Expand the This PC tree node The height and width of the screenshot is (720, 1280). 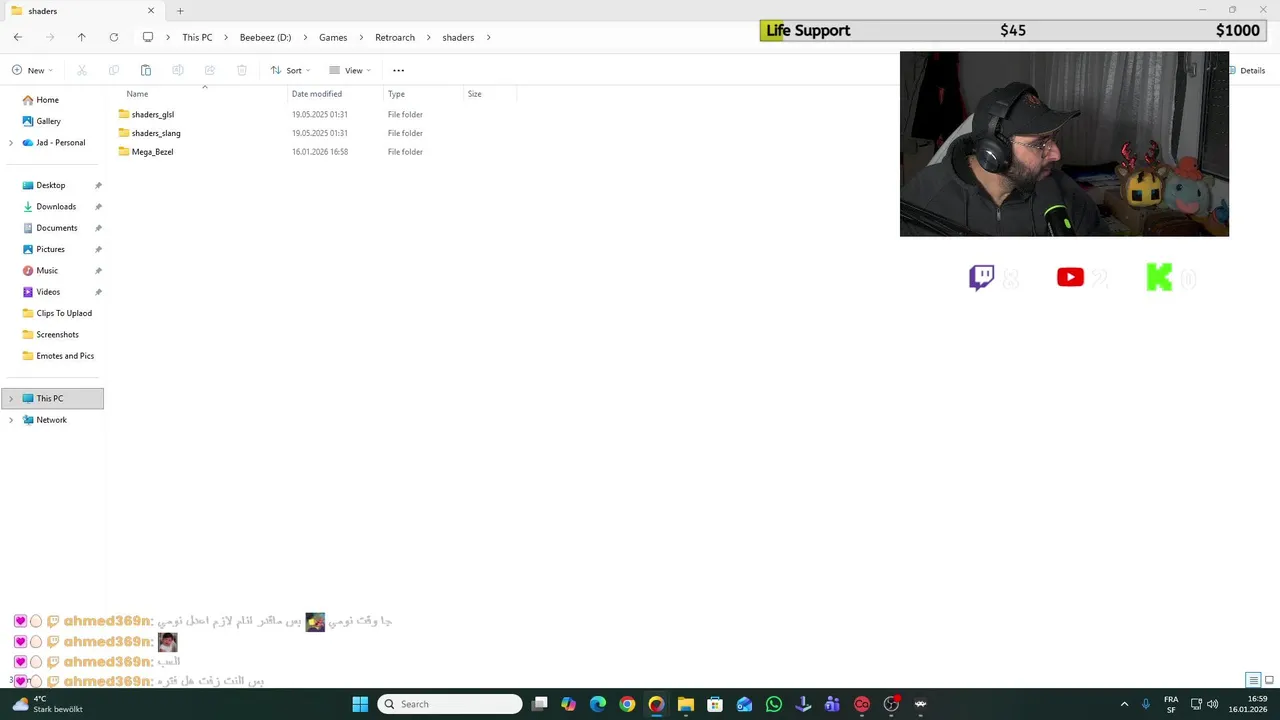(x=11, y=399)
